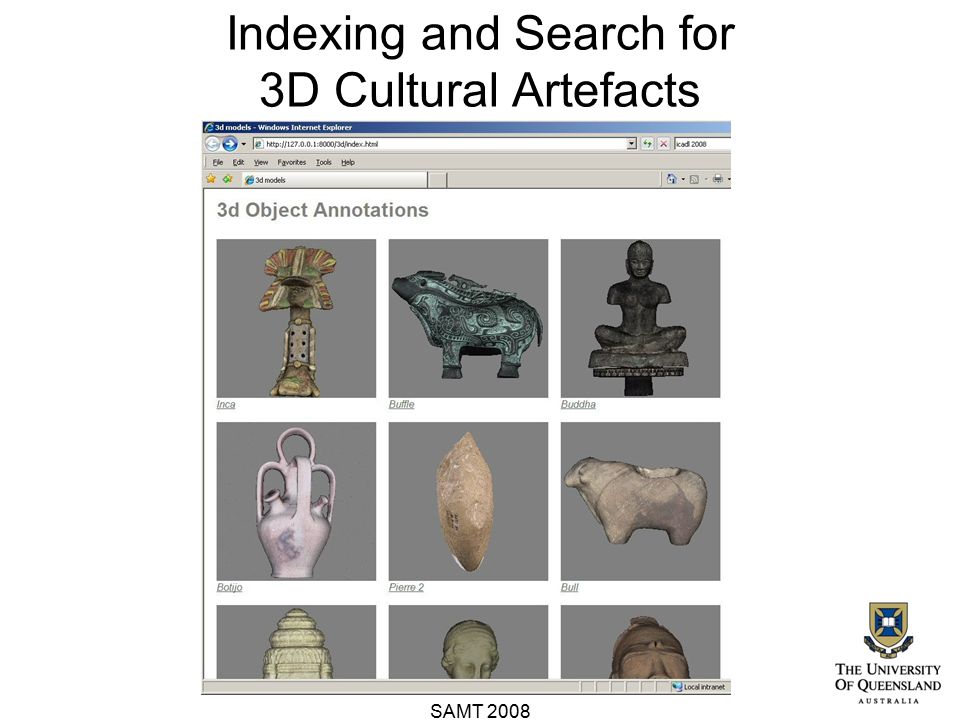This screenshot has height=720, width=960.
Task: Open the Tools menu
Action: 324,162
